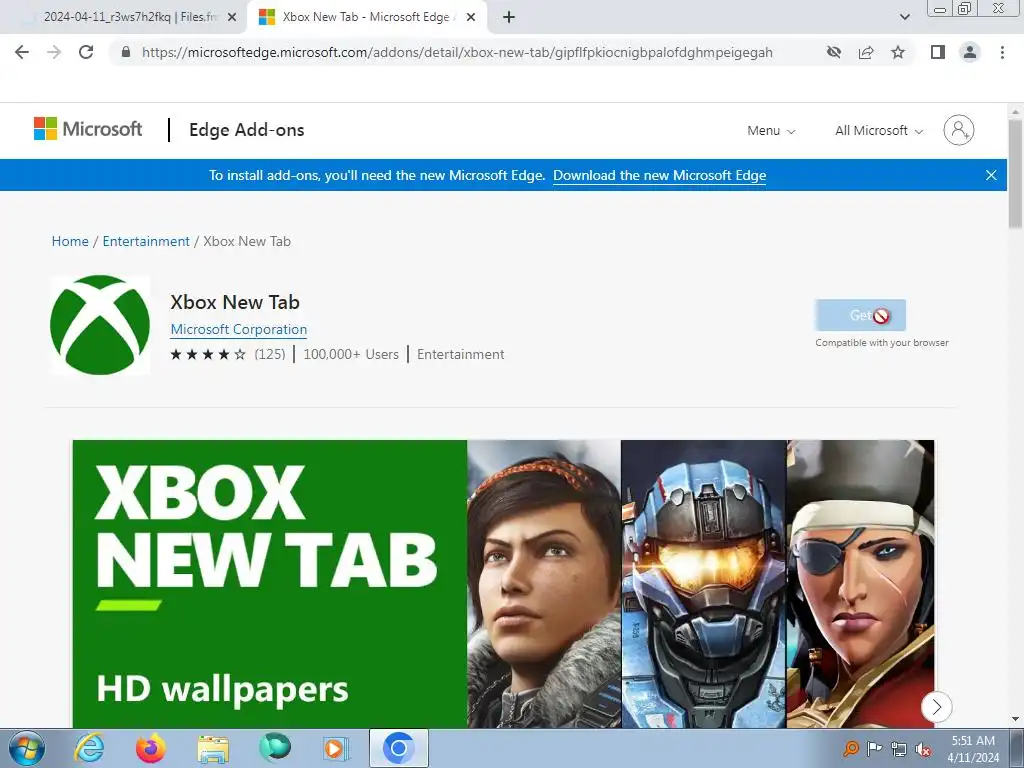Open the media player taskbar icon
Viewport: 1024px width, 768px height.
coord(336,748)
